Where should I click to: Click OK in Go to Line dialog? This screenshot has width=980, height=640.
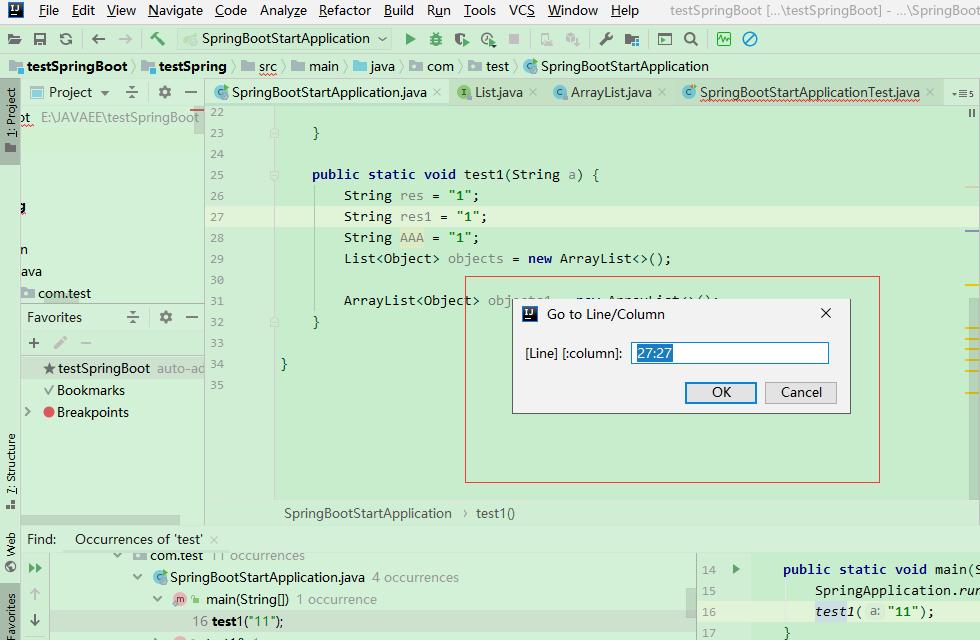coord(721,392)
